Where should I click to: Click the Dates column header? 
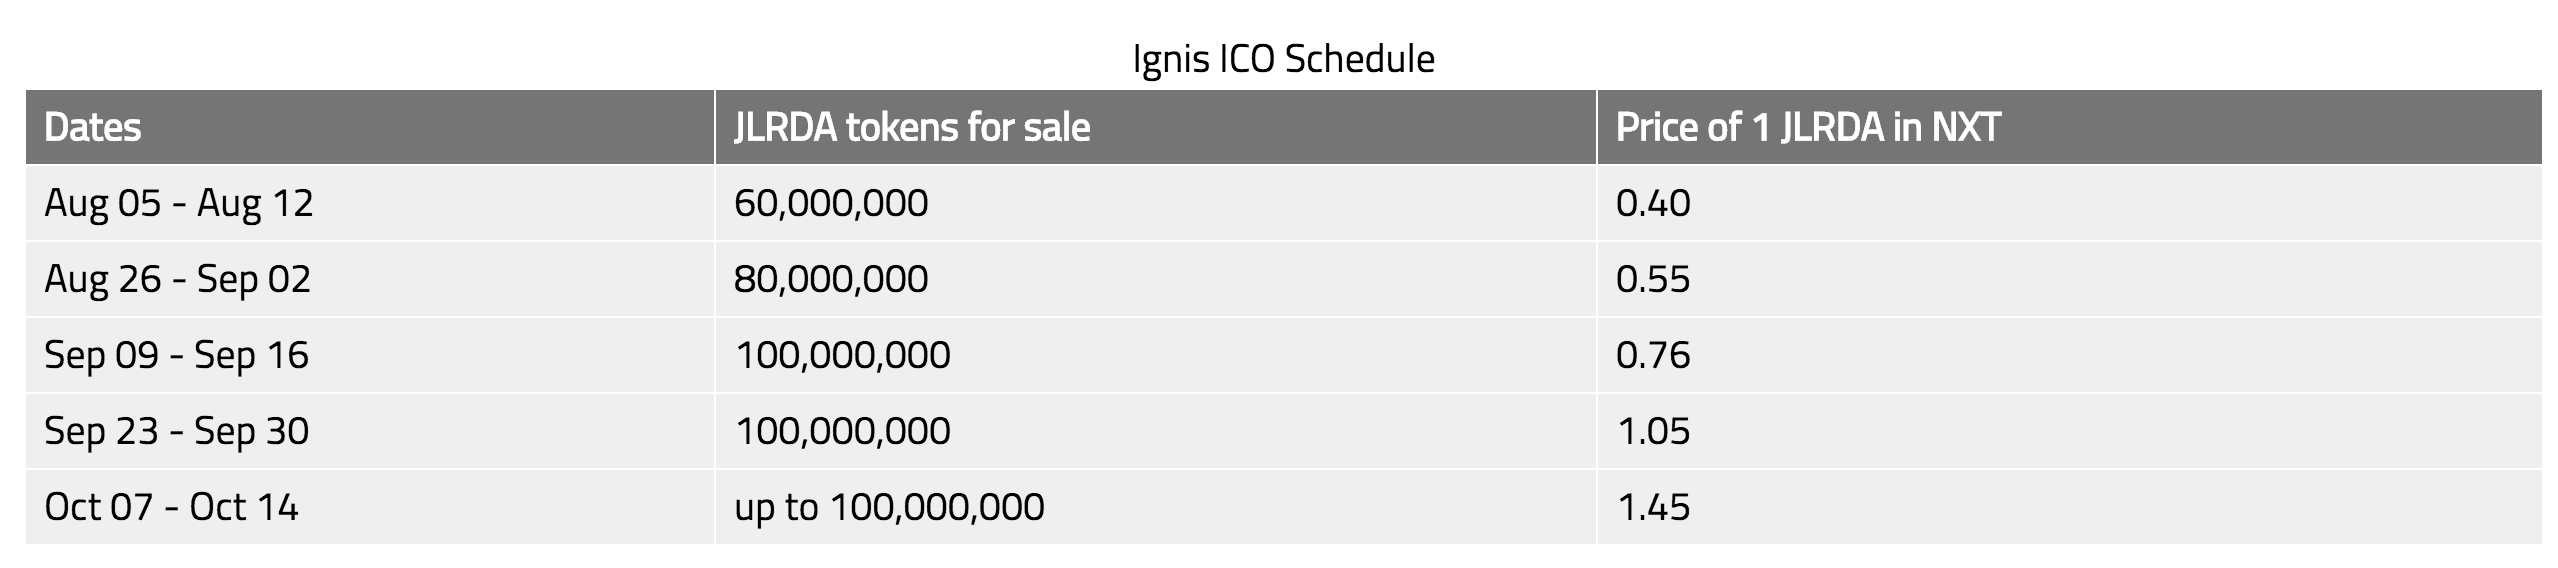(93, 128)
